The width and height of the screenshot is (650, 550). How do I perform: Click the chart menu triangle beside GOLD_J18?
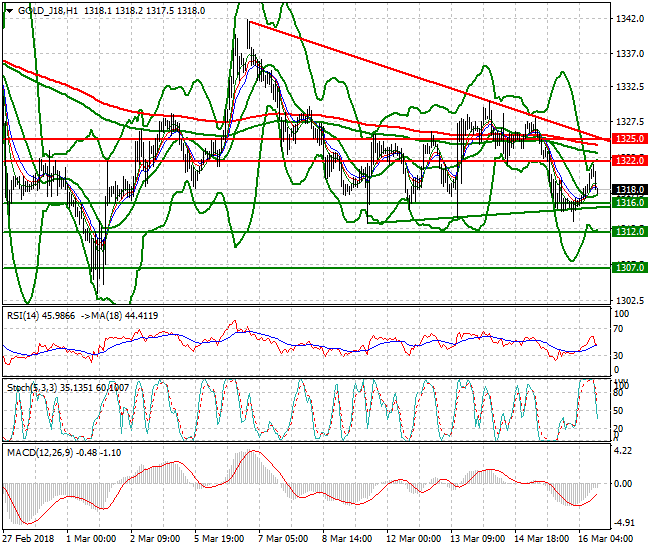point(9,11)
